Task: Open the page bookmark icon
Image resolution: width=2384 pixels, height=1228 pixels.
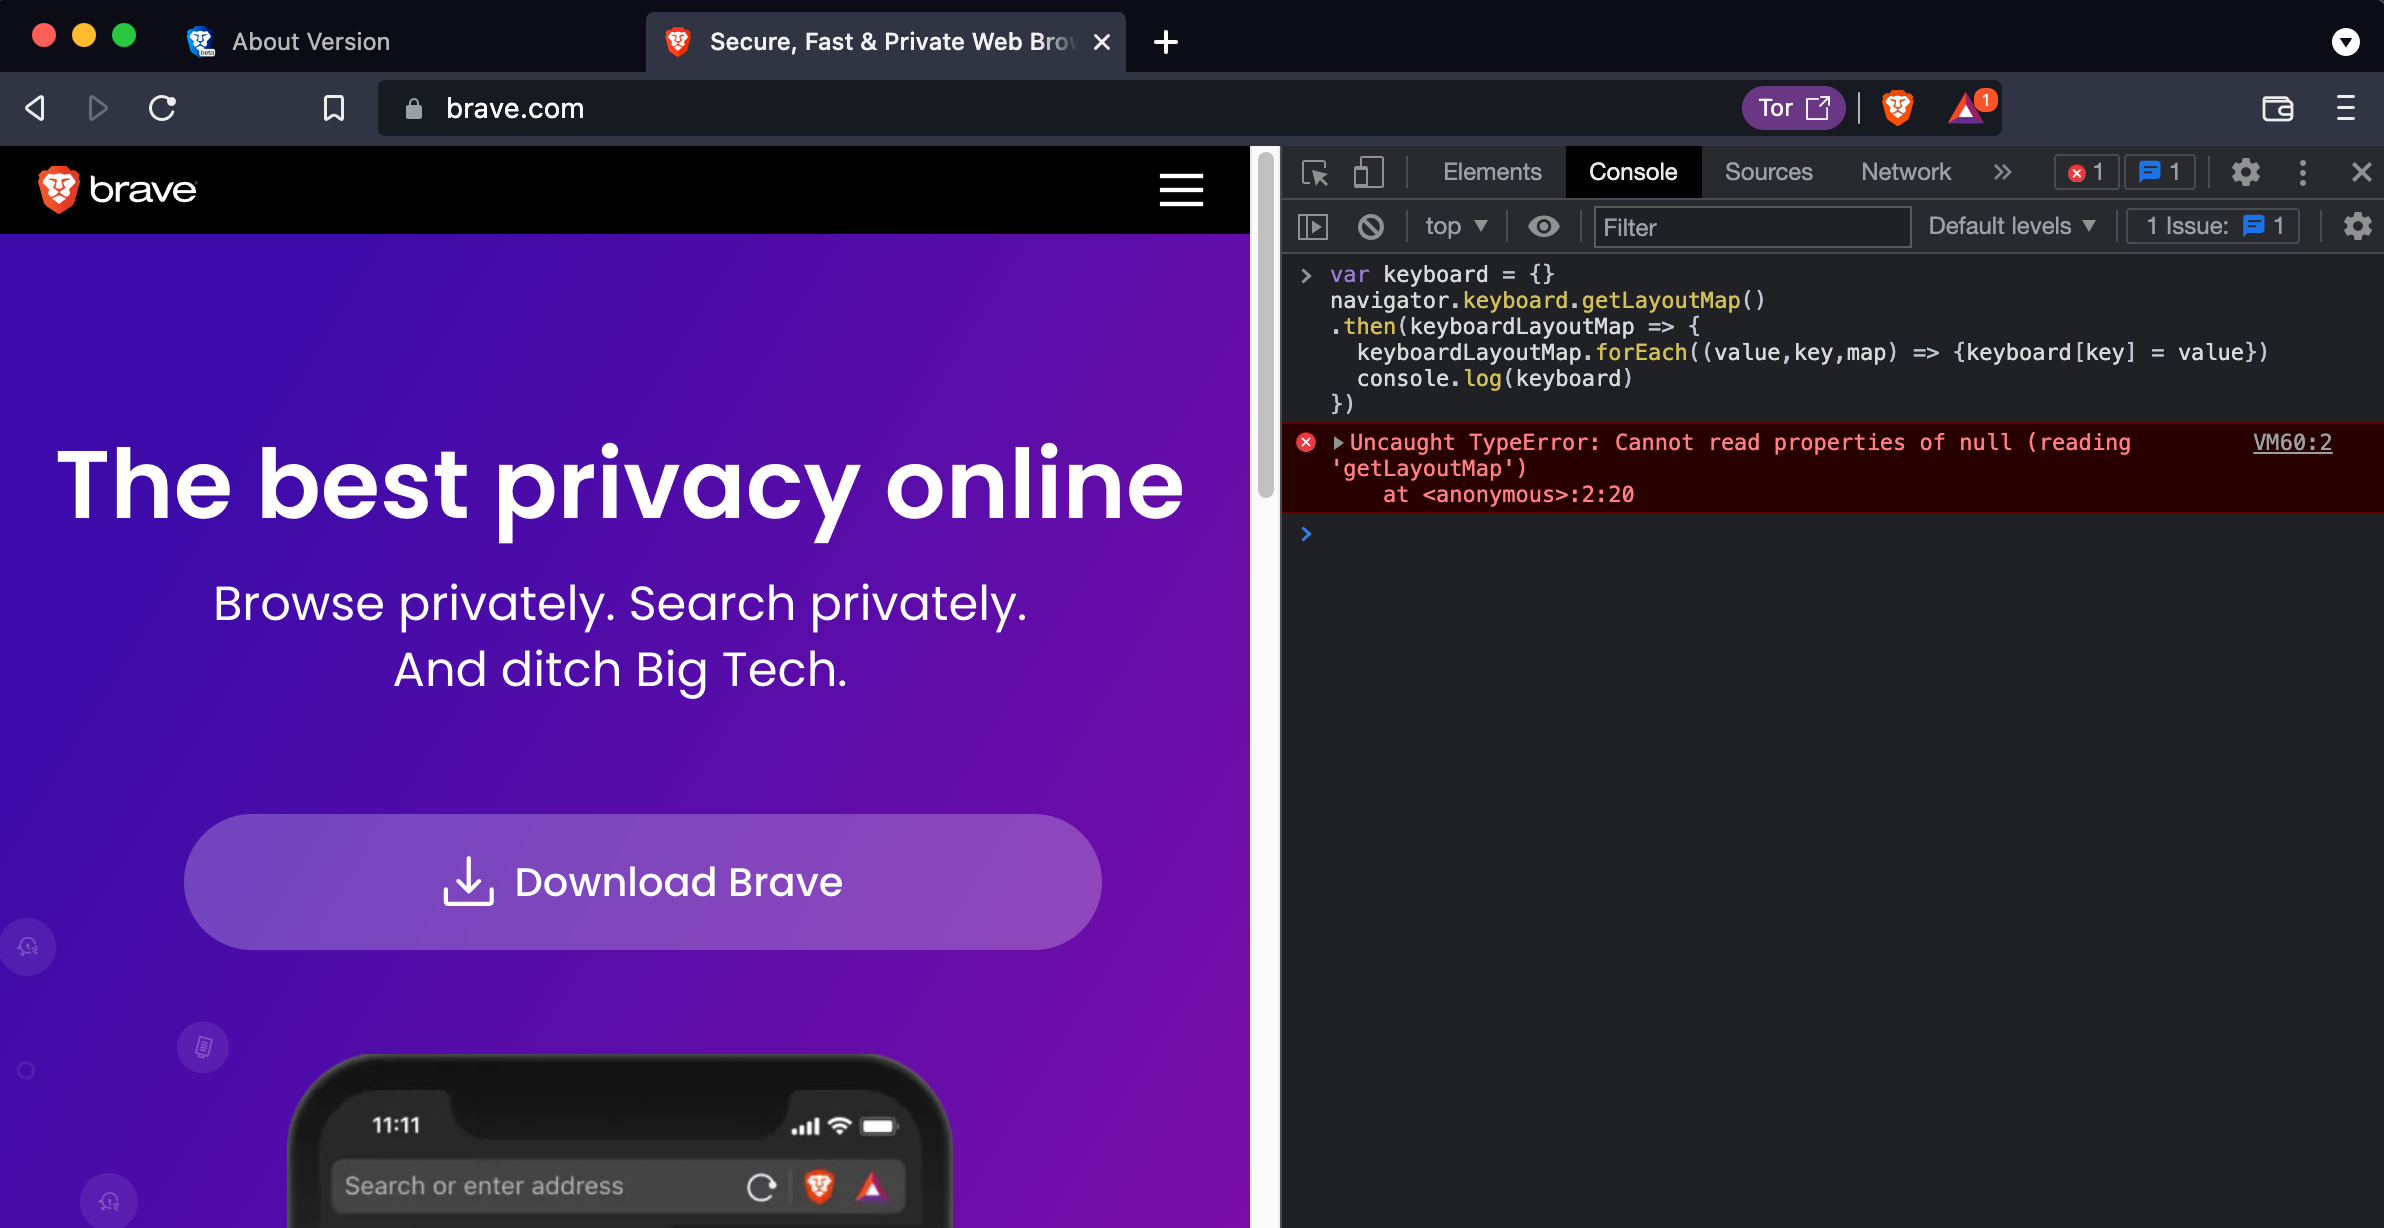Action: [333, 108]
